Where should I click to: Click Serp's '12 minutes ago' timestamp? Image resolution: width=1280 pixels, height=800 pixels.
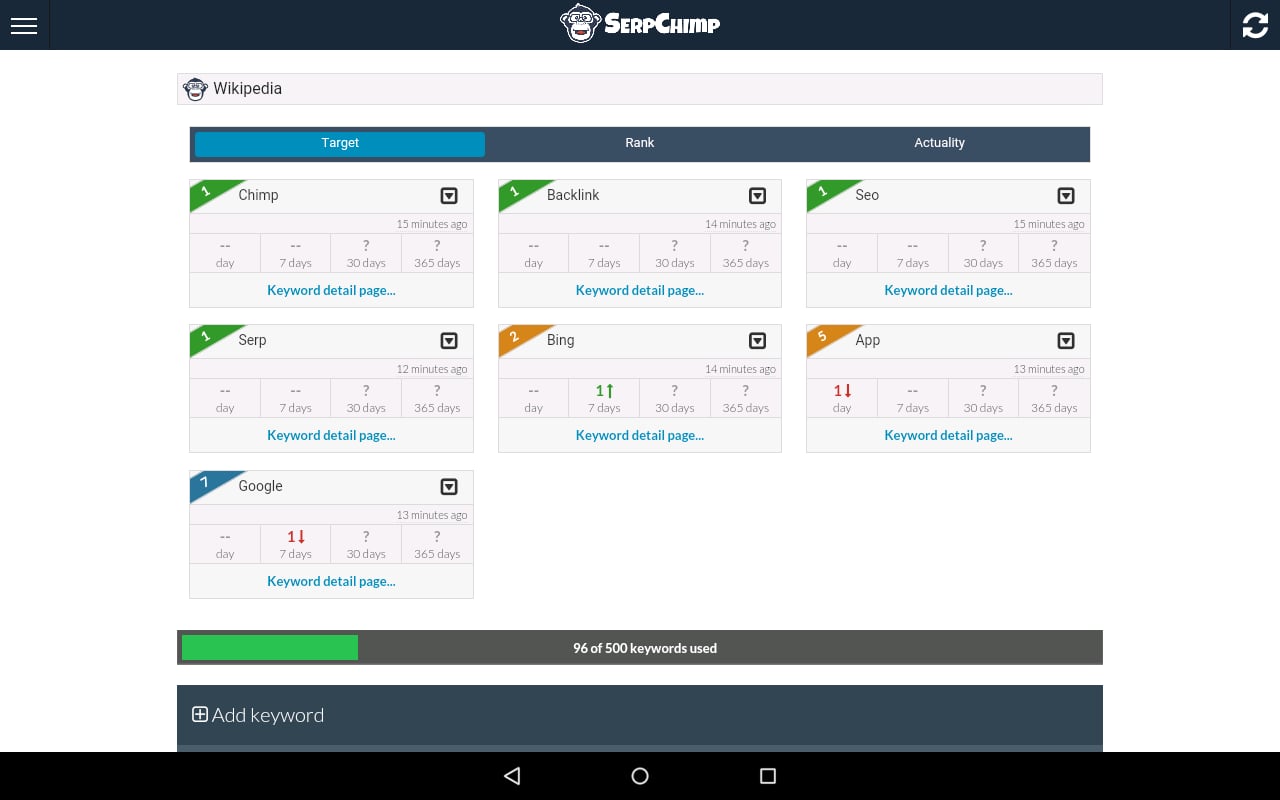coord(432,369)
